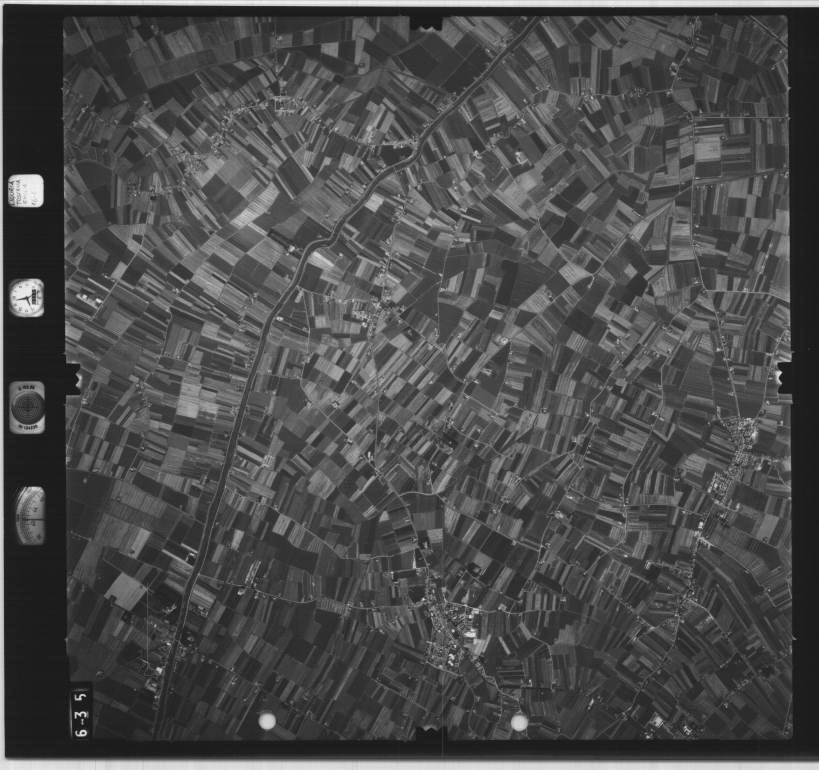Screen dimensions: 819x770
Task: Click the large village at bottom center
Action: [x=445, y=625]
